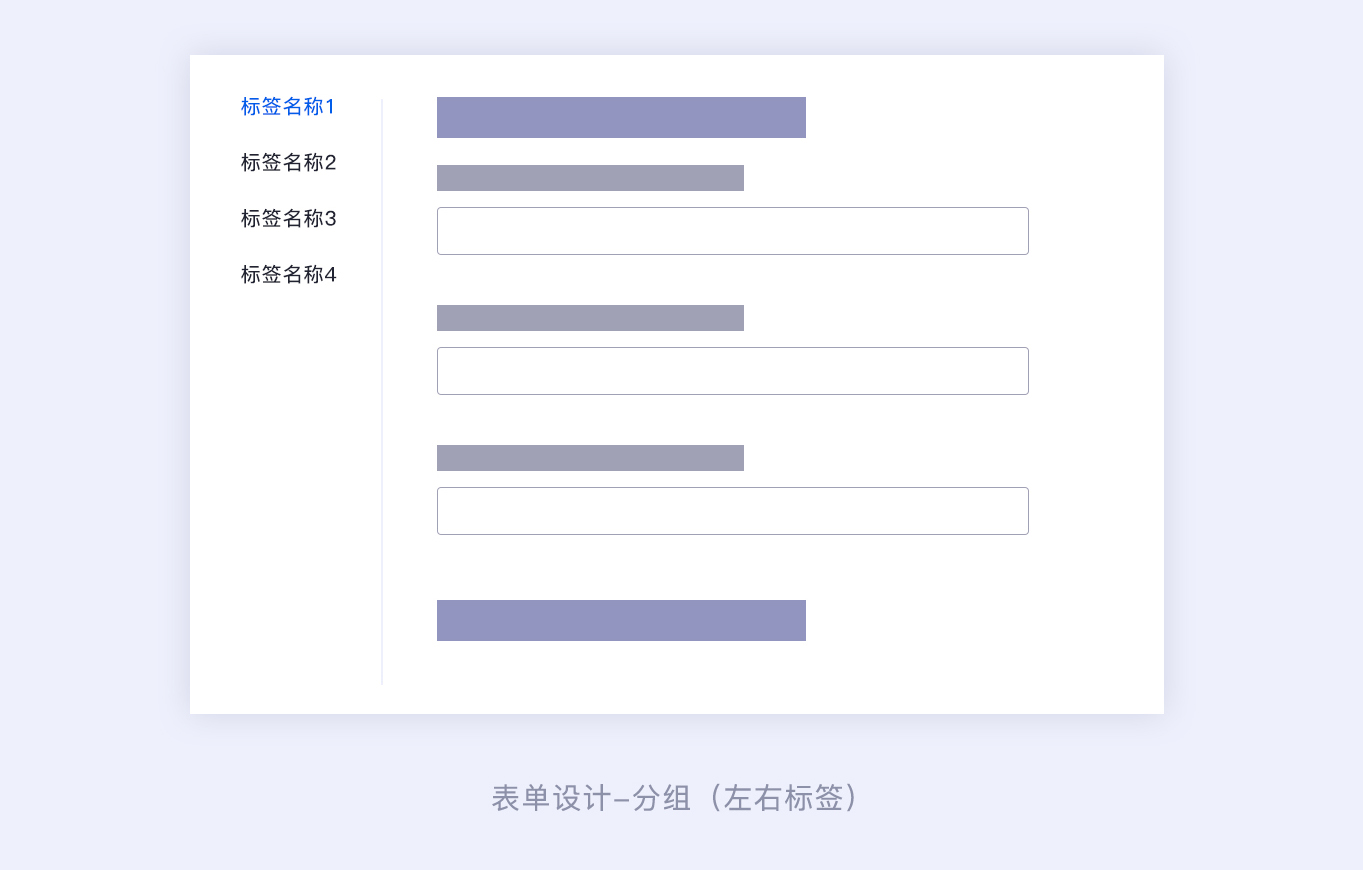
Task: Switch to the 标签名称2 tab
Action: [288, 163]
